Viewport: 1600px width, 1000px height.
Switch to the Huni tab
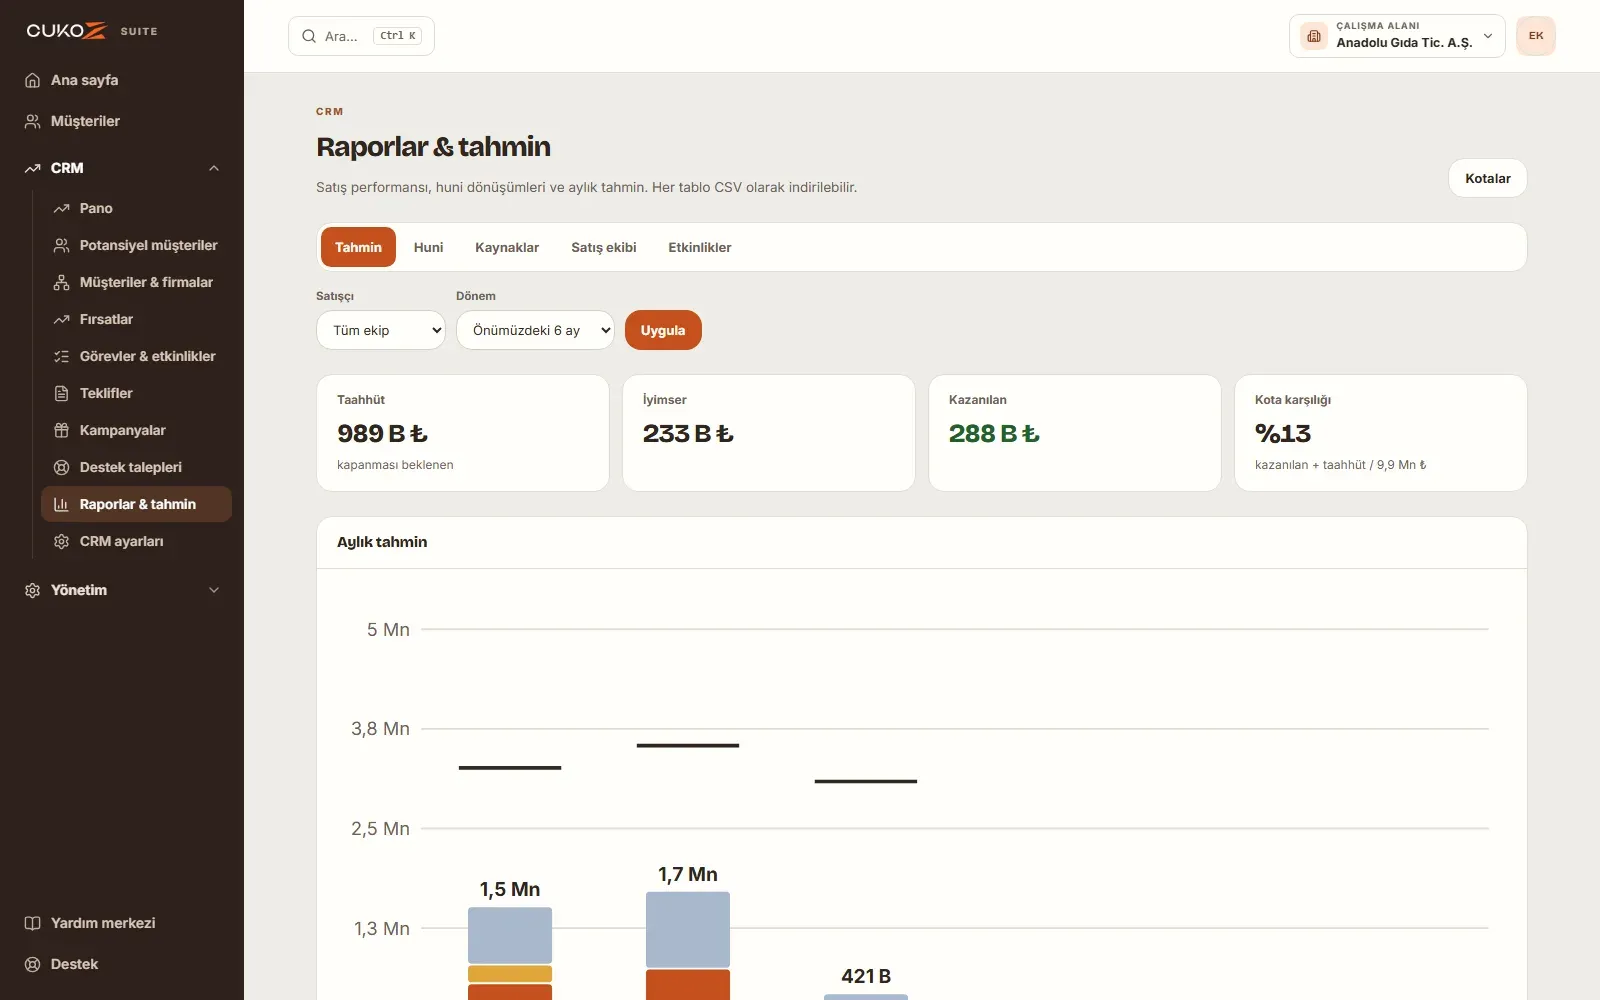(x=428, y=247)
